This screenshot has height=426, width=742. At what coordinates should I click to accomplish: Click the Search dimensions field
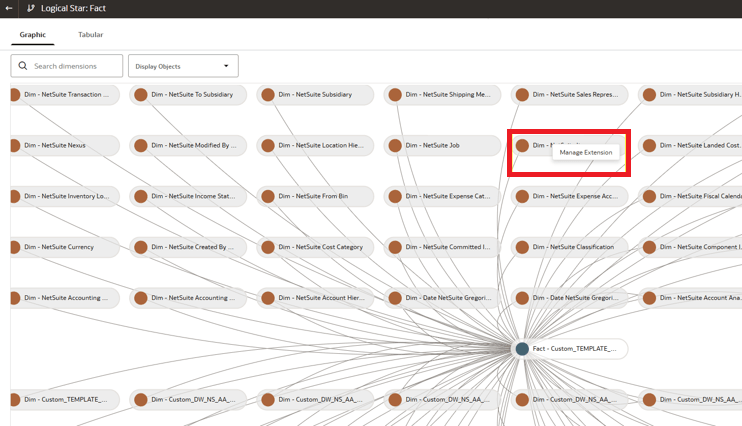[x=67, y=66]
